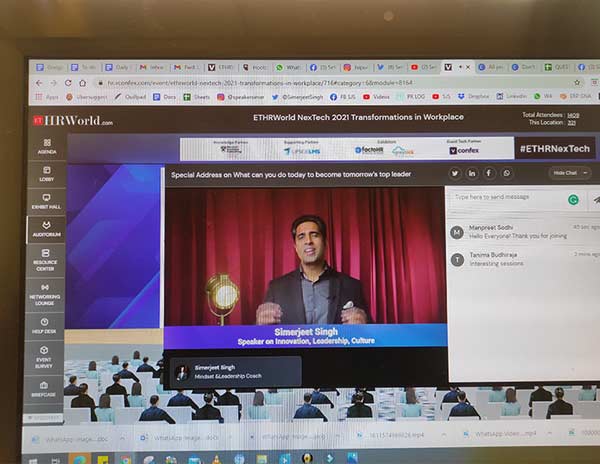Close the active vConfex tab
600x464 pixels.
[468, 67]
